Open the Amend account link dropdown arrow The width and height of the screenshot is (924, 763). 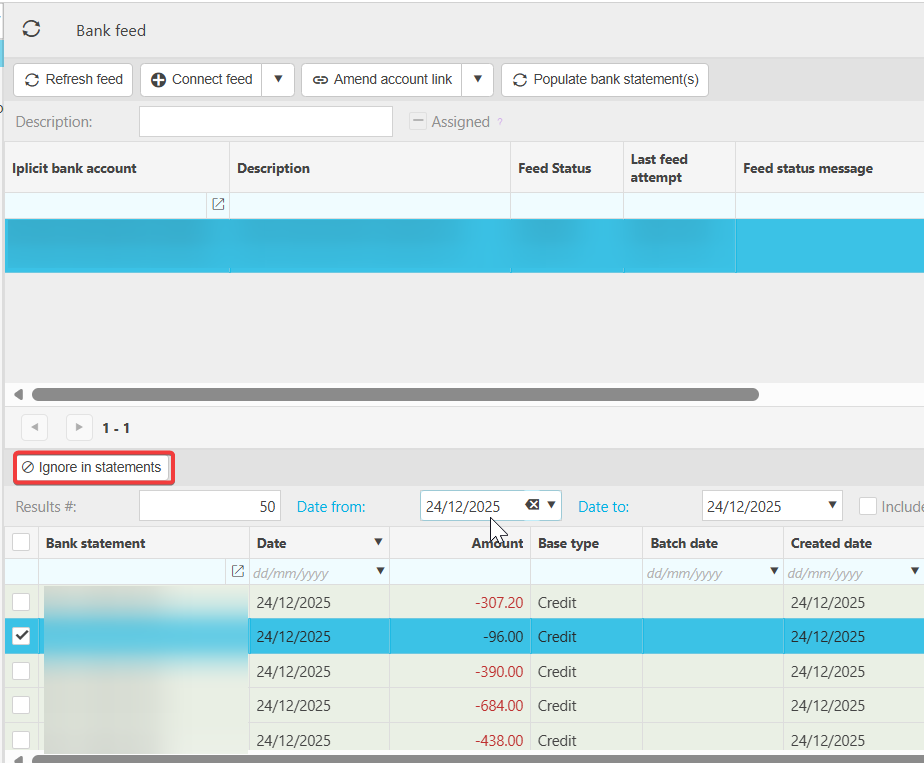[x=478, y=80]
